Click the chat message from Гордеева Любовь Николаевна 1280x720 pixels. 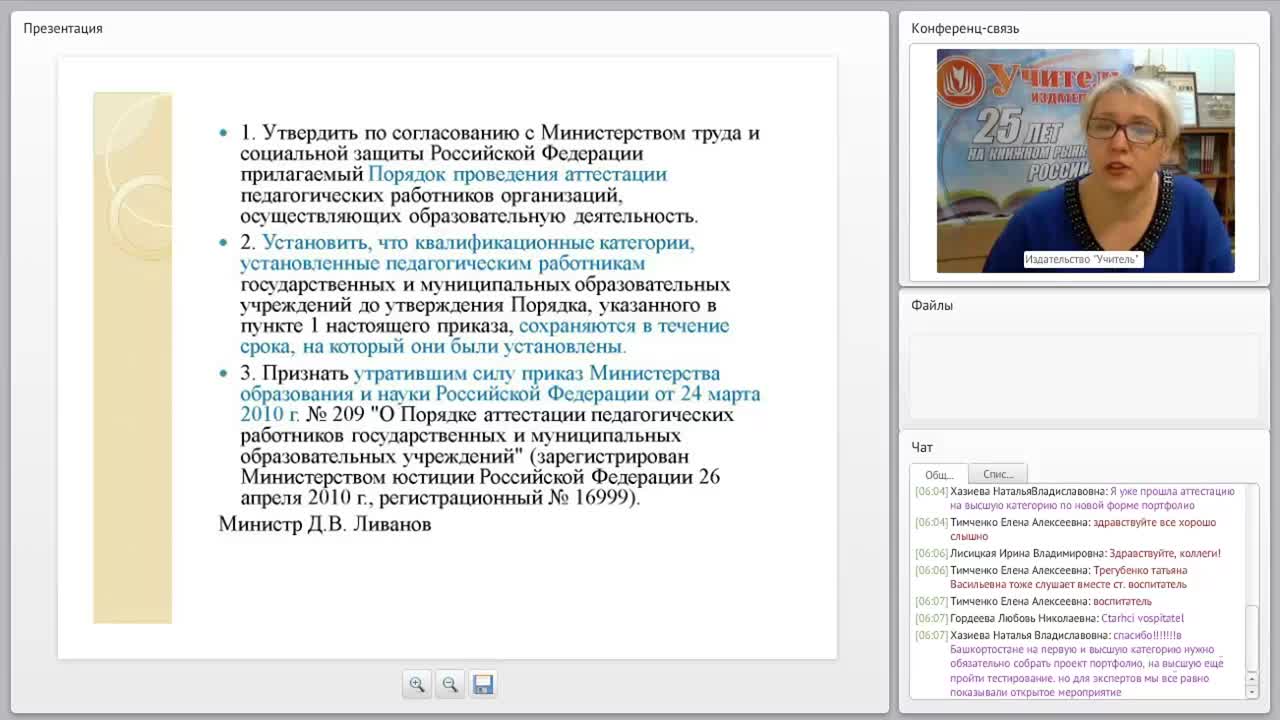tap(1050, 618)
